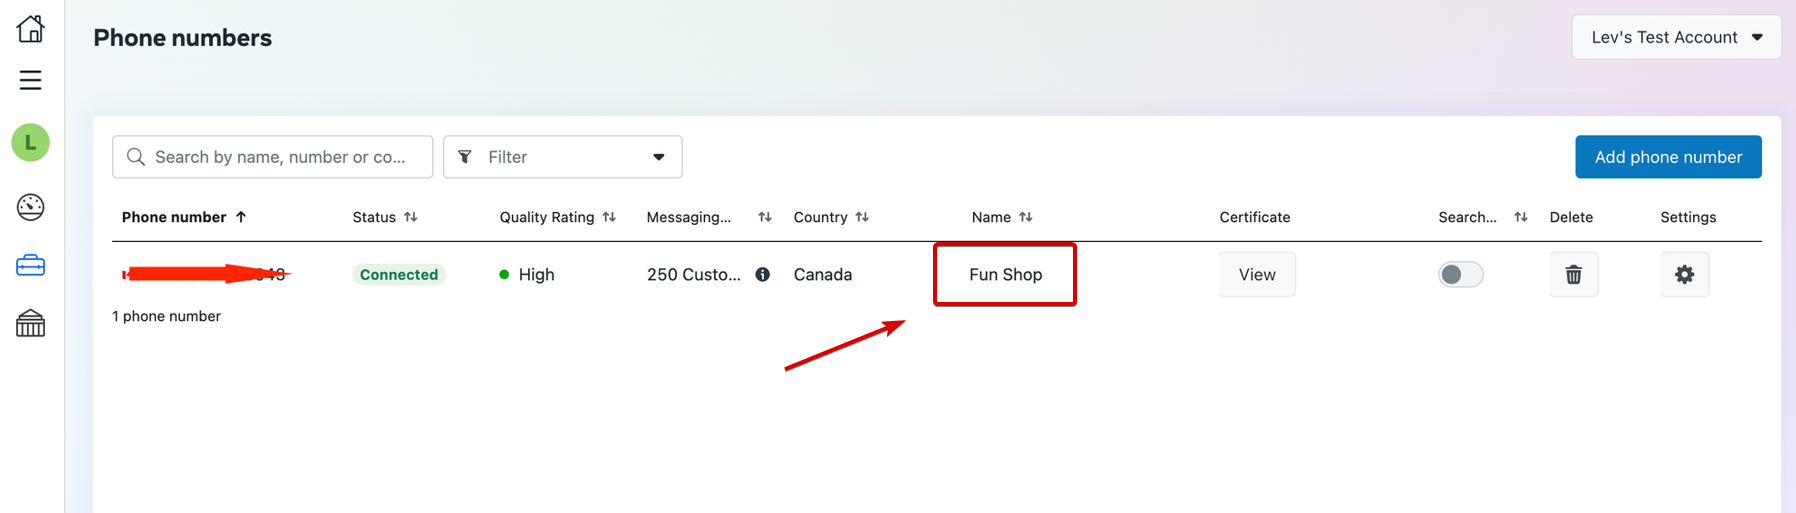
Task: Open the bank building icon
Action: click(x=30, y=323)
